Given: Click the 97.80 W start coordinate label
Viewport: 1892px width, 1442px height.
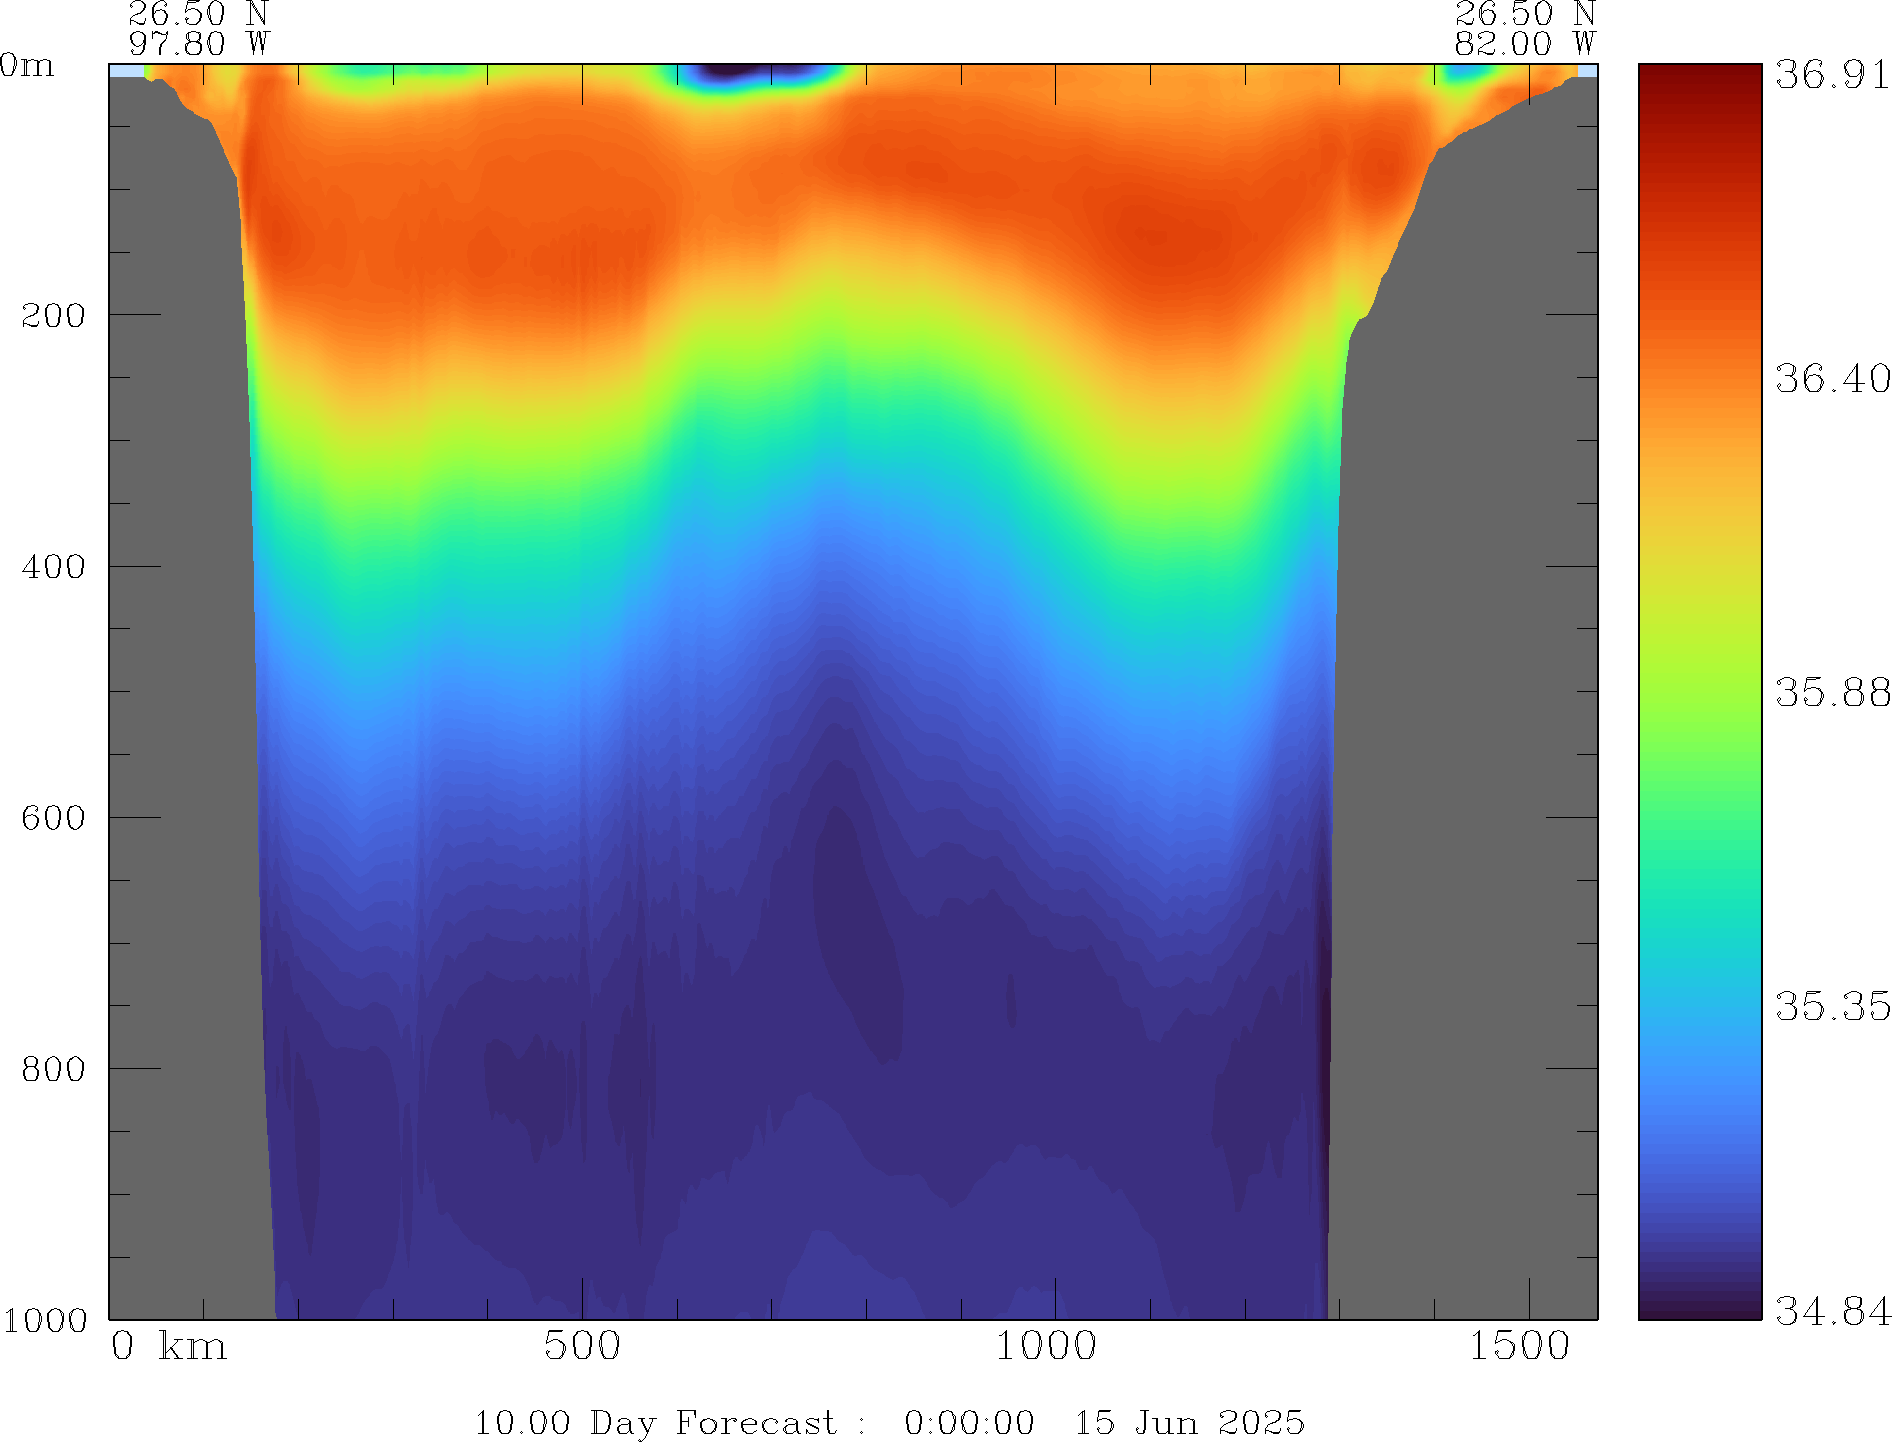Looking at the screenshot, I should click(199, 44).
